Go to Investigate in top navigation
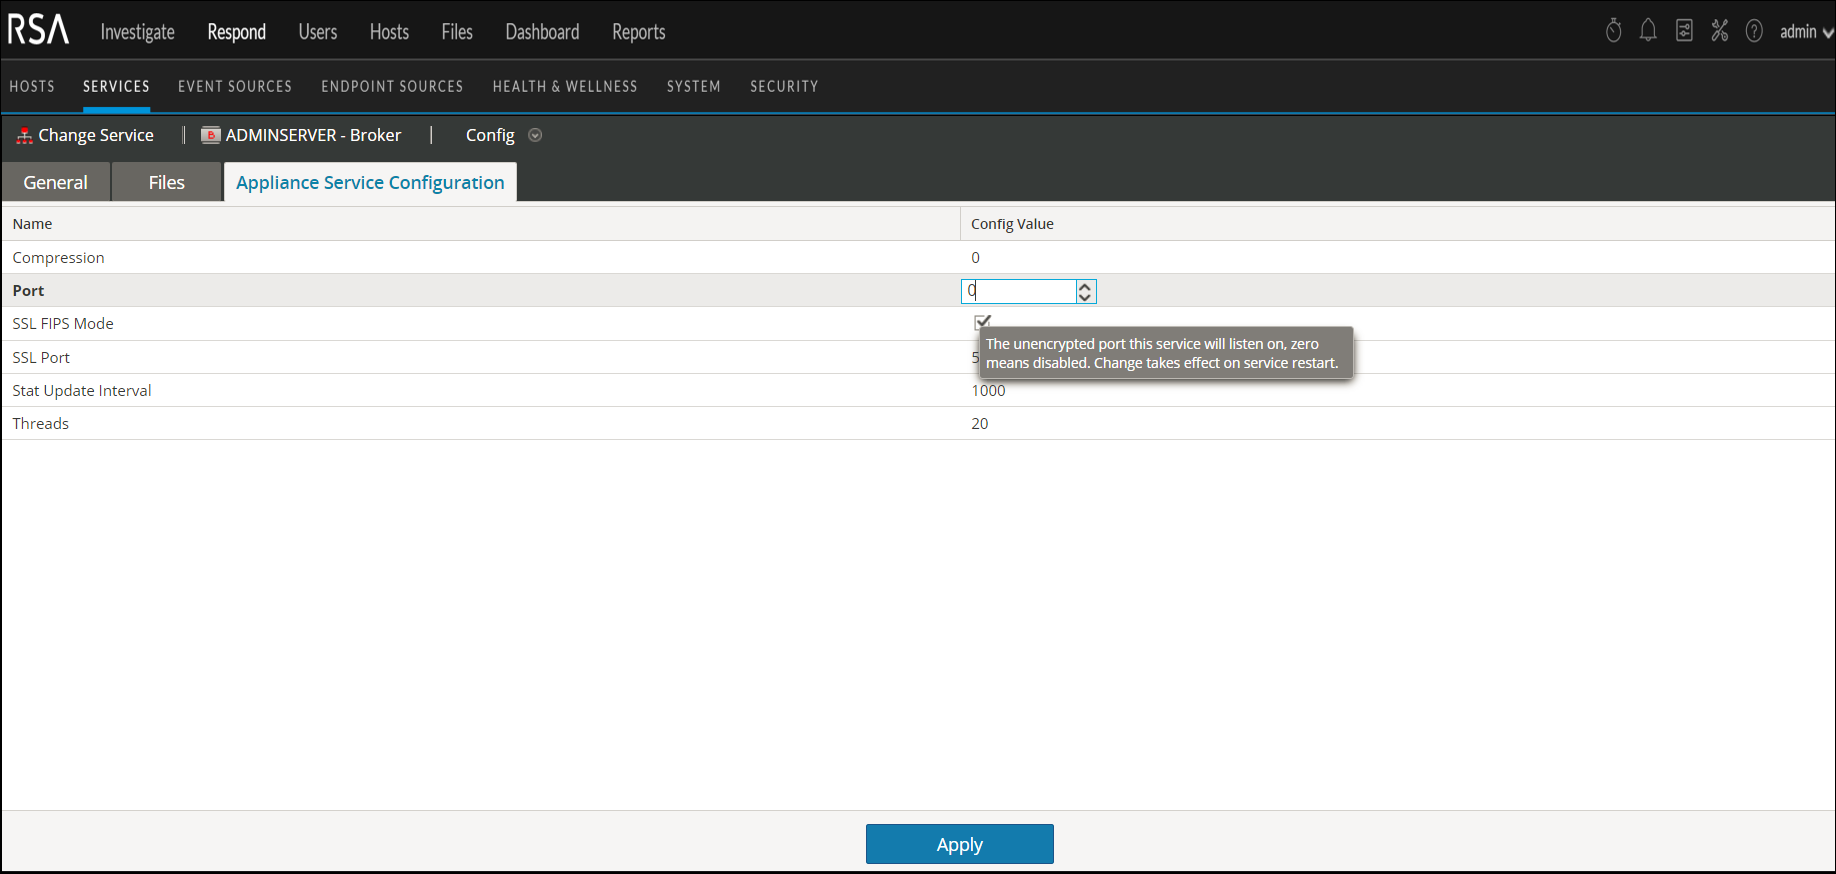Screen dimensions: 1836x874 138,32
